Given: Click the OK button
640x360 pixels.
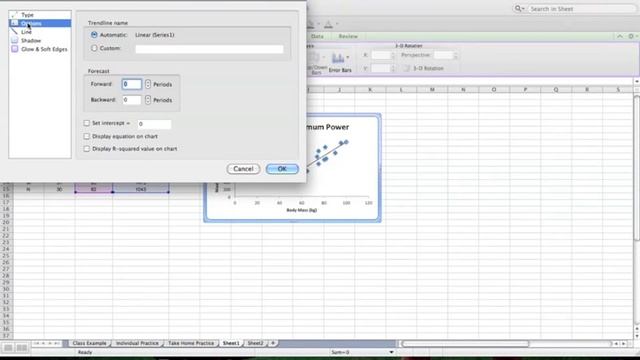Looking at the screenshot, I should (282, 169).
